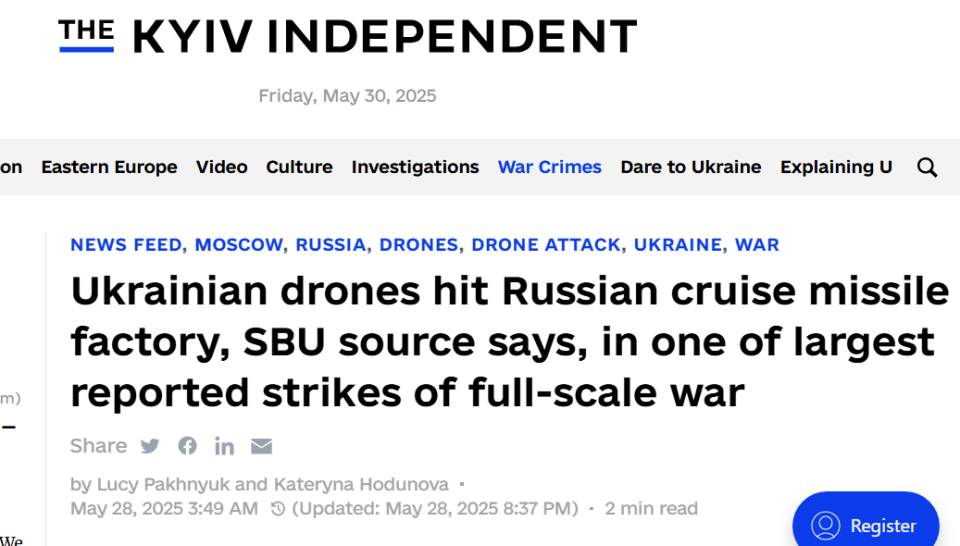Open the Culture menu item
This screenshot has height=546, width=960.
coord(299,167)
